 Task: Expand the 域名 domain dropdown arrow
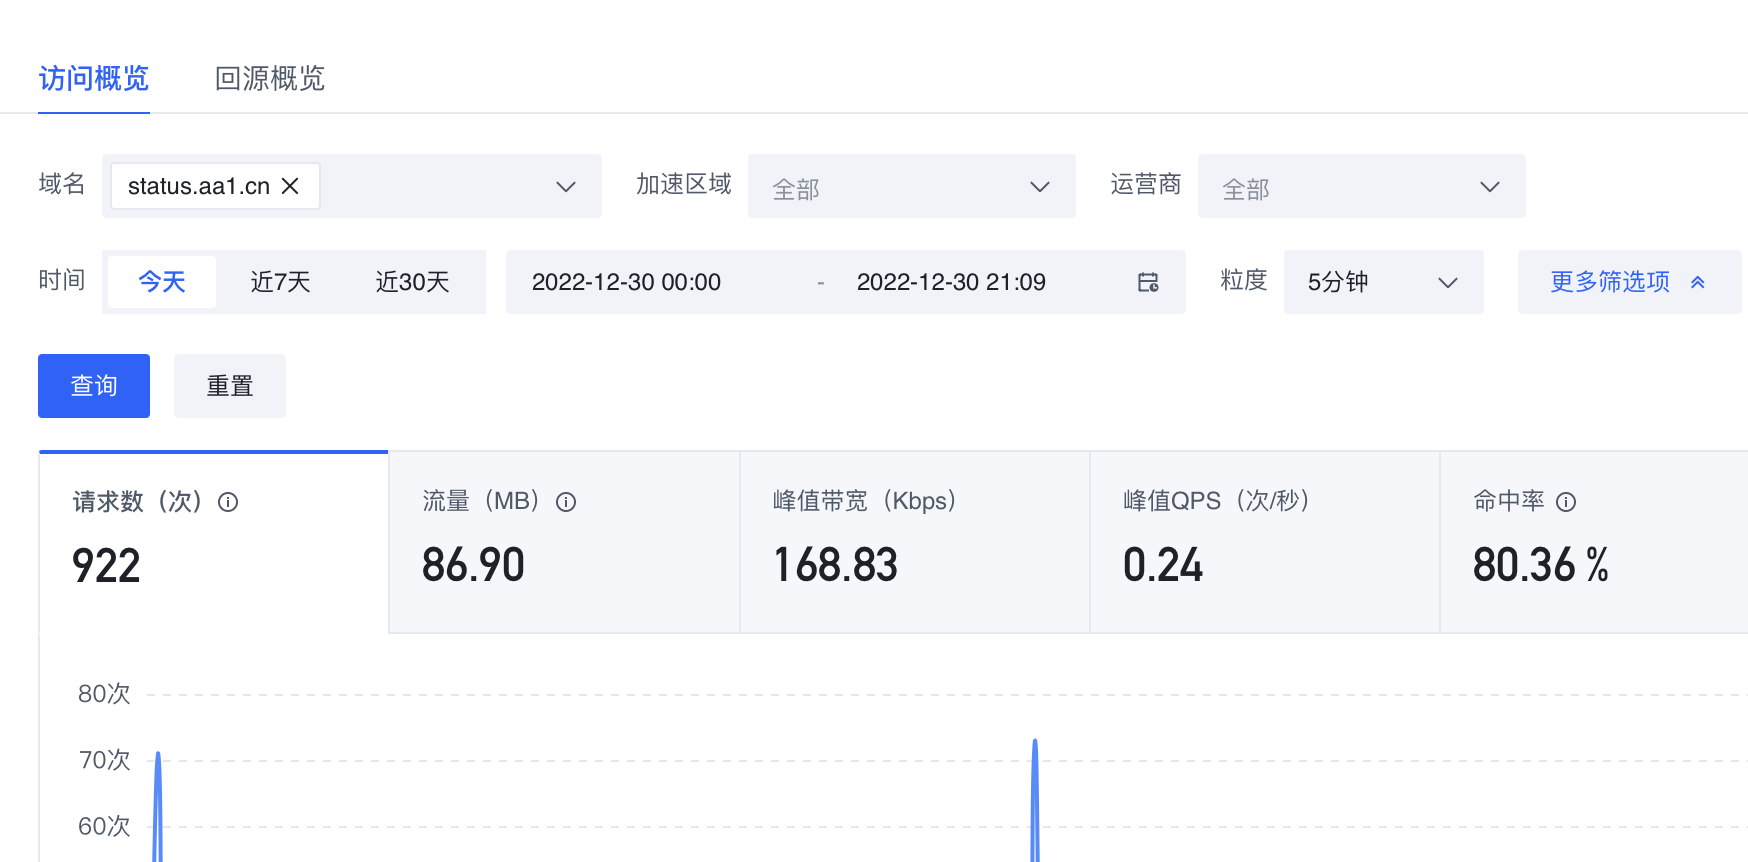click(566, 187)
